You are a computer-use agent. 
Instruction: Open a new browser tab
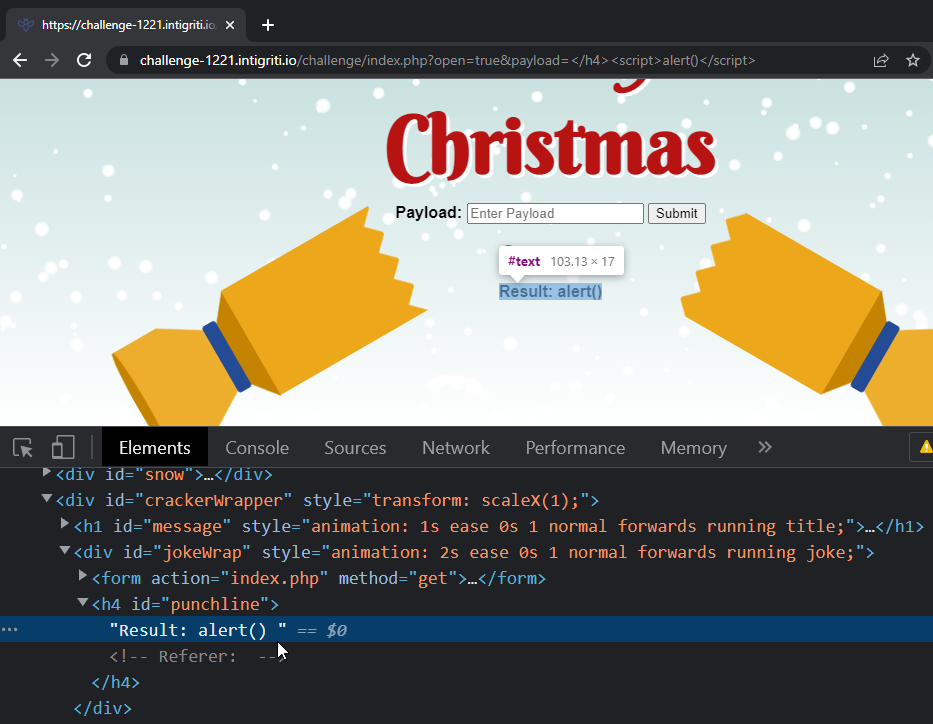(267, 25)
